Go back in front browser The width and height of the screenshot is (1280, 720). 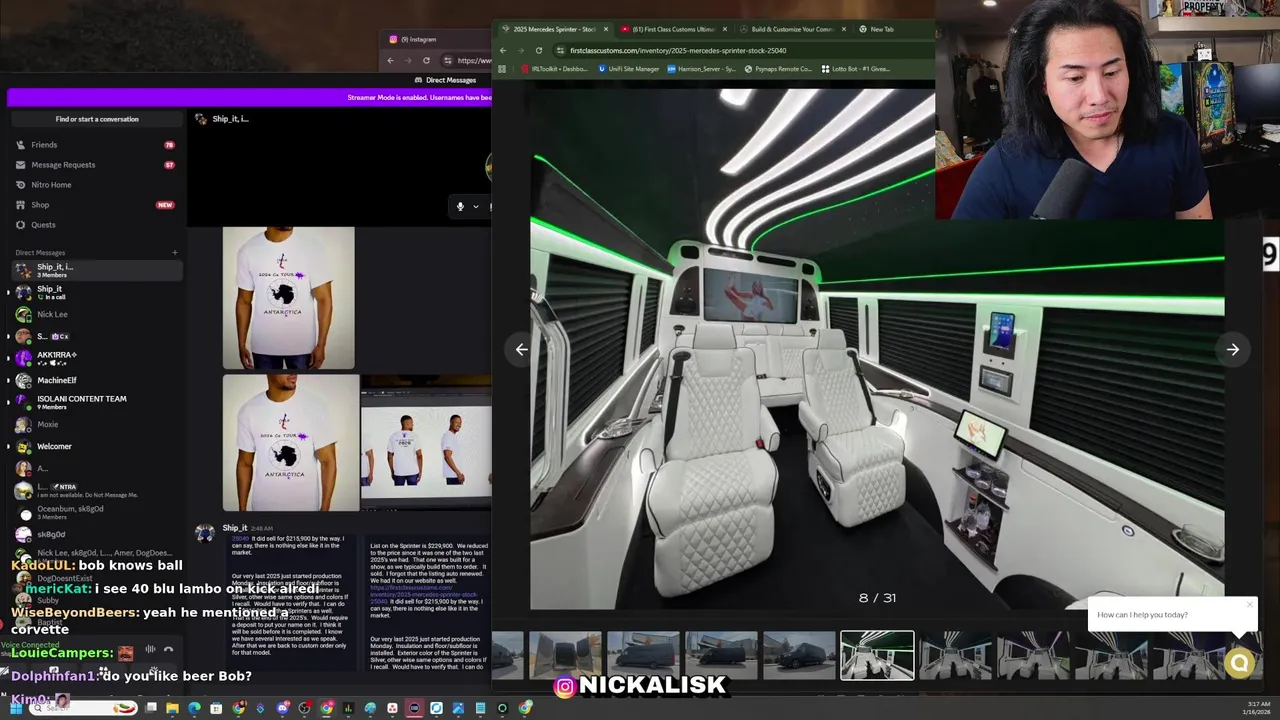click(x=503, y=50)
